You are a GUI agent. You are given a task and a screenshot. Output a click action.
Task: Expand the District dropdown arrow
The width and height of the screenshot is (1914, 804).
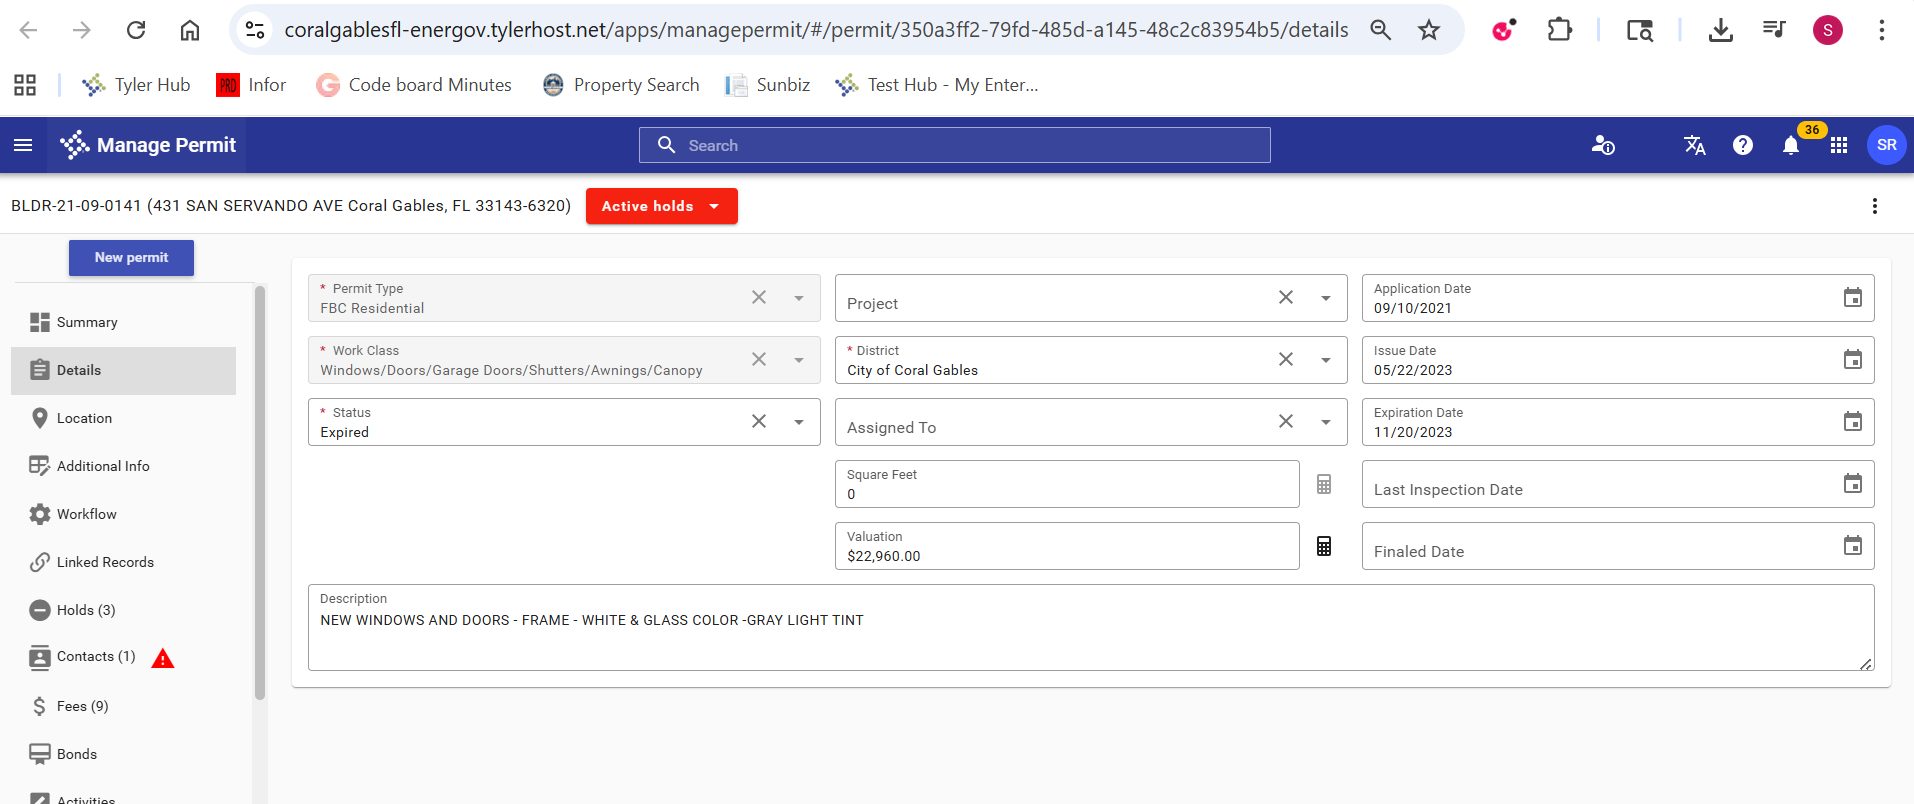click(x=1325, y=360)
